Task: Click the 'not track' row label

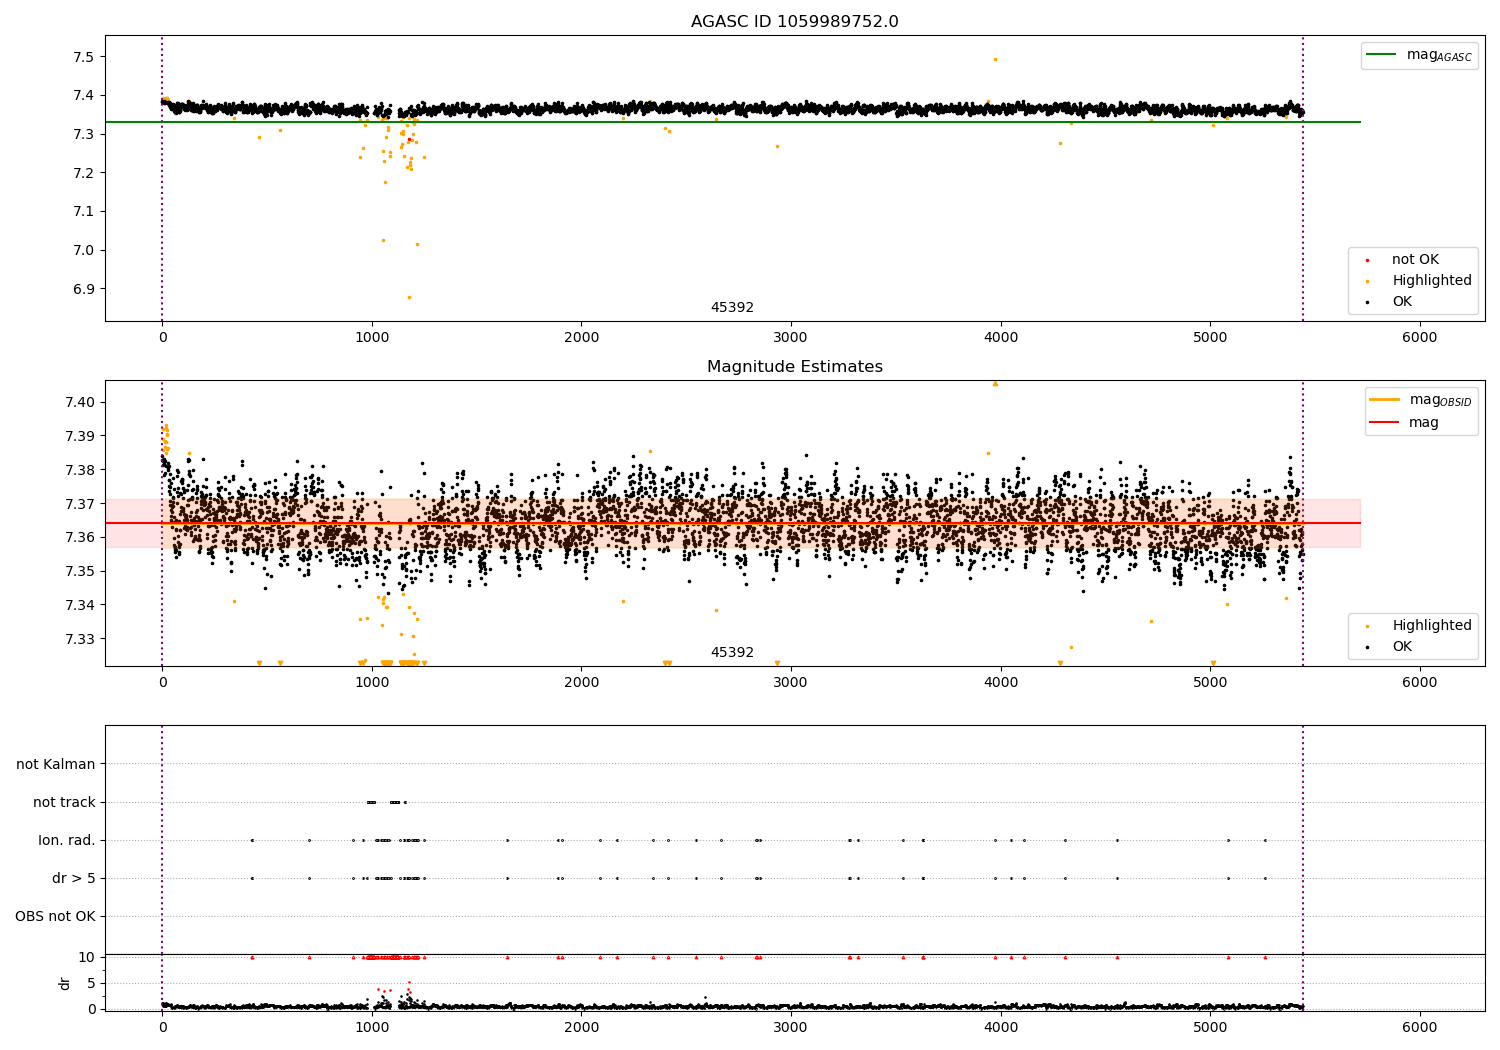Action: [64, 802]
